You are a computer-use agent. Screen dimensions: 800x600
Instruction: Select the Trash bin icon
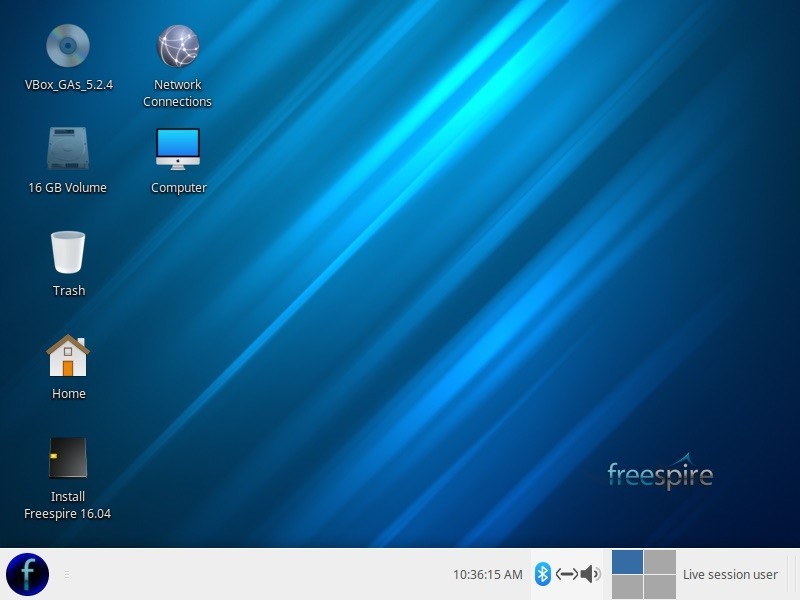[68, 252]
